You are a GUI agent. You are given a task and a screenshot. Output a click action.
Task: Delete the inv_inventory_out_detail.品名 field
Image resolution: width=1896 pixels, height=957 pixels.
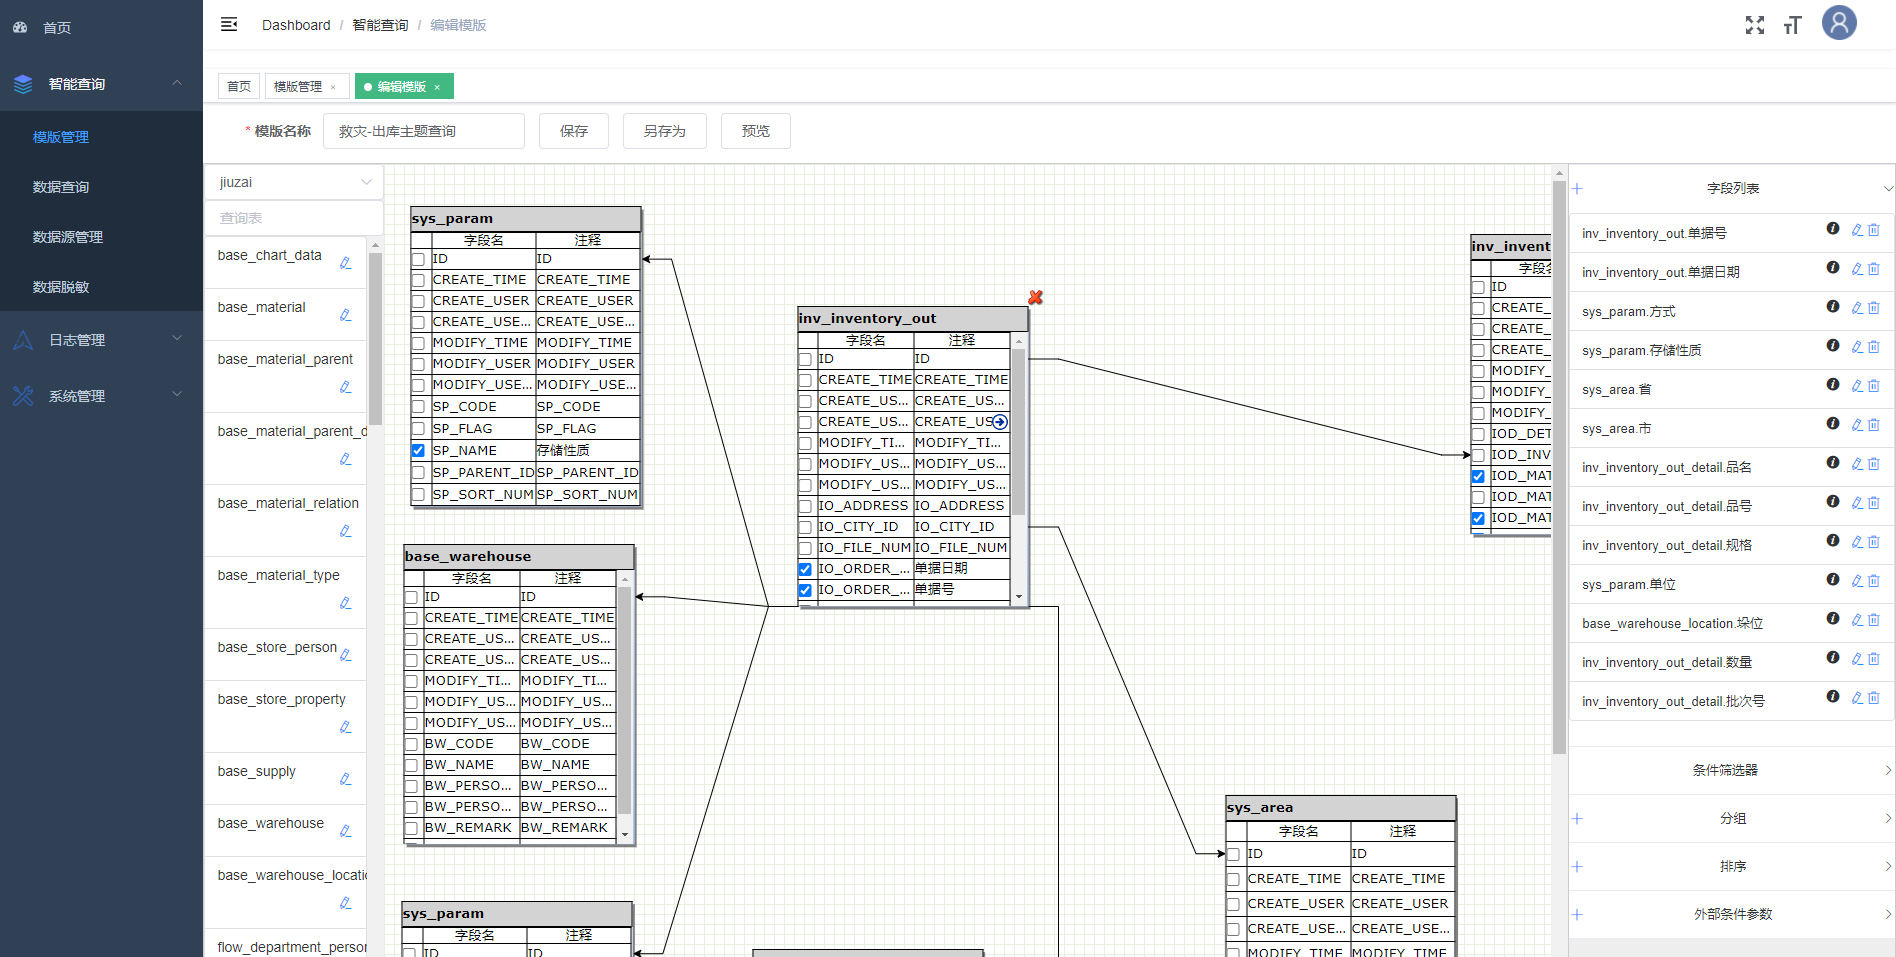pos(1874,464)
